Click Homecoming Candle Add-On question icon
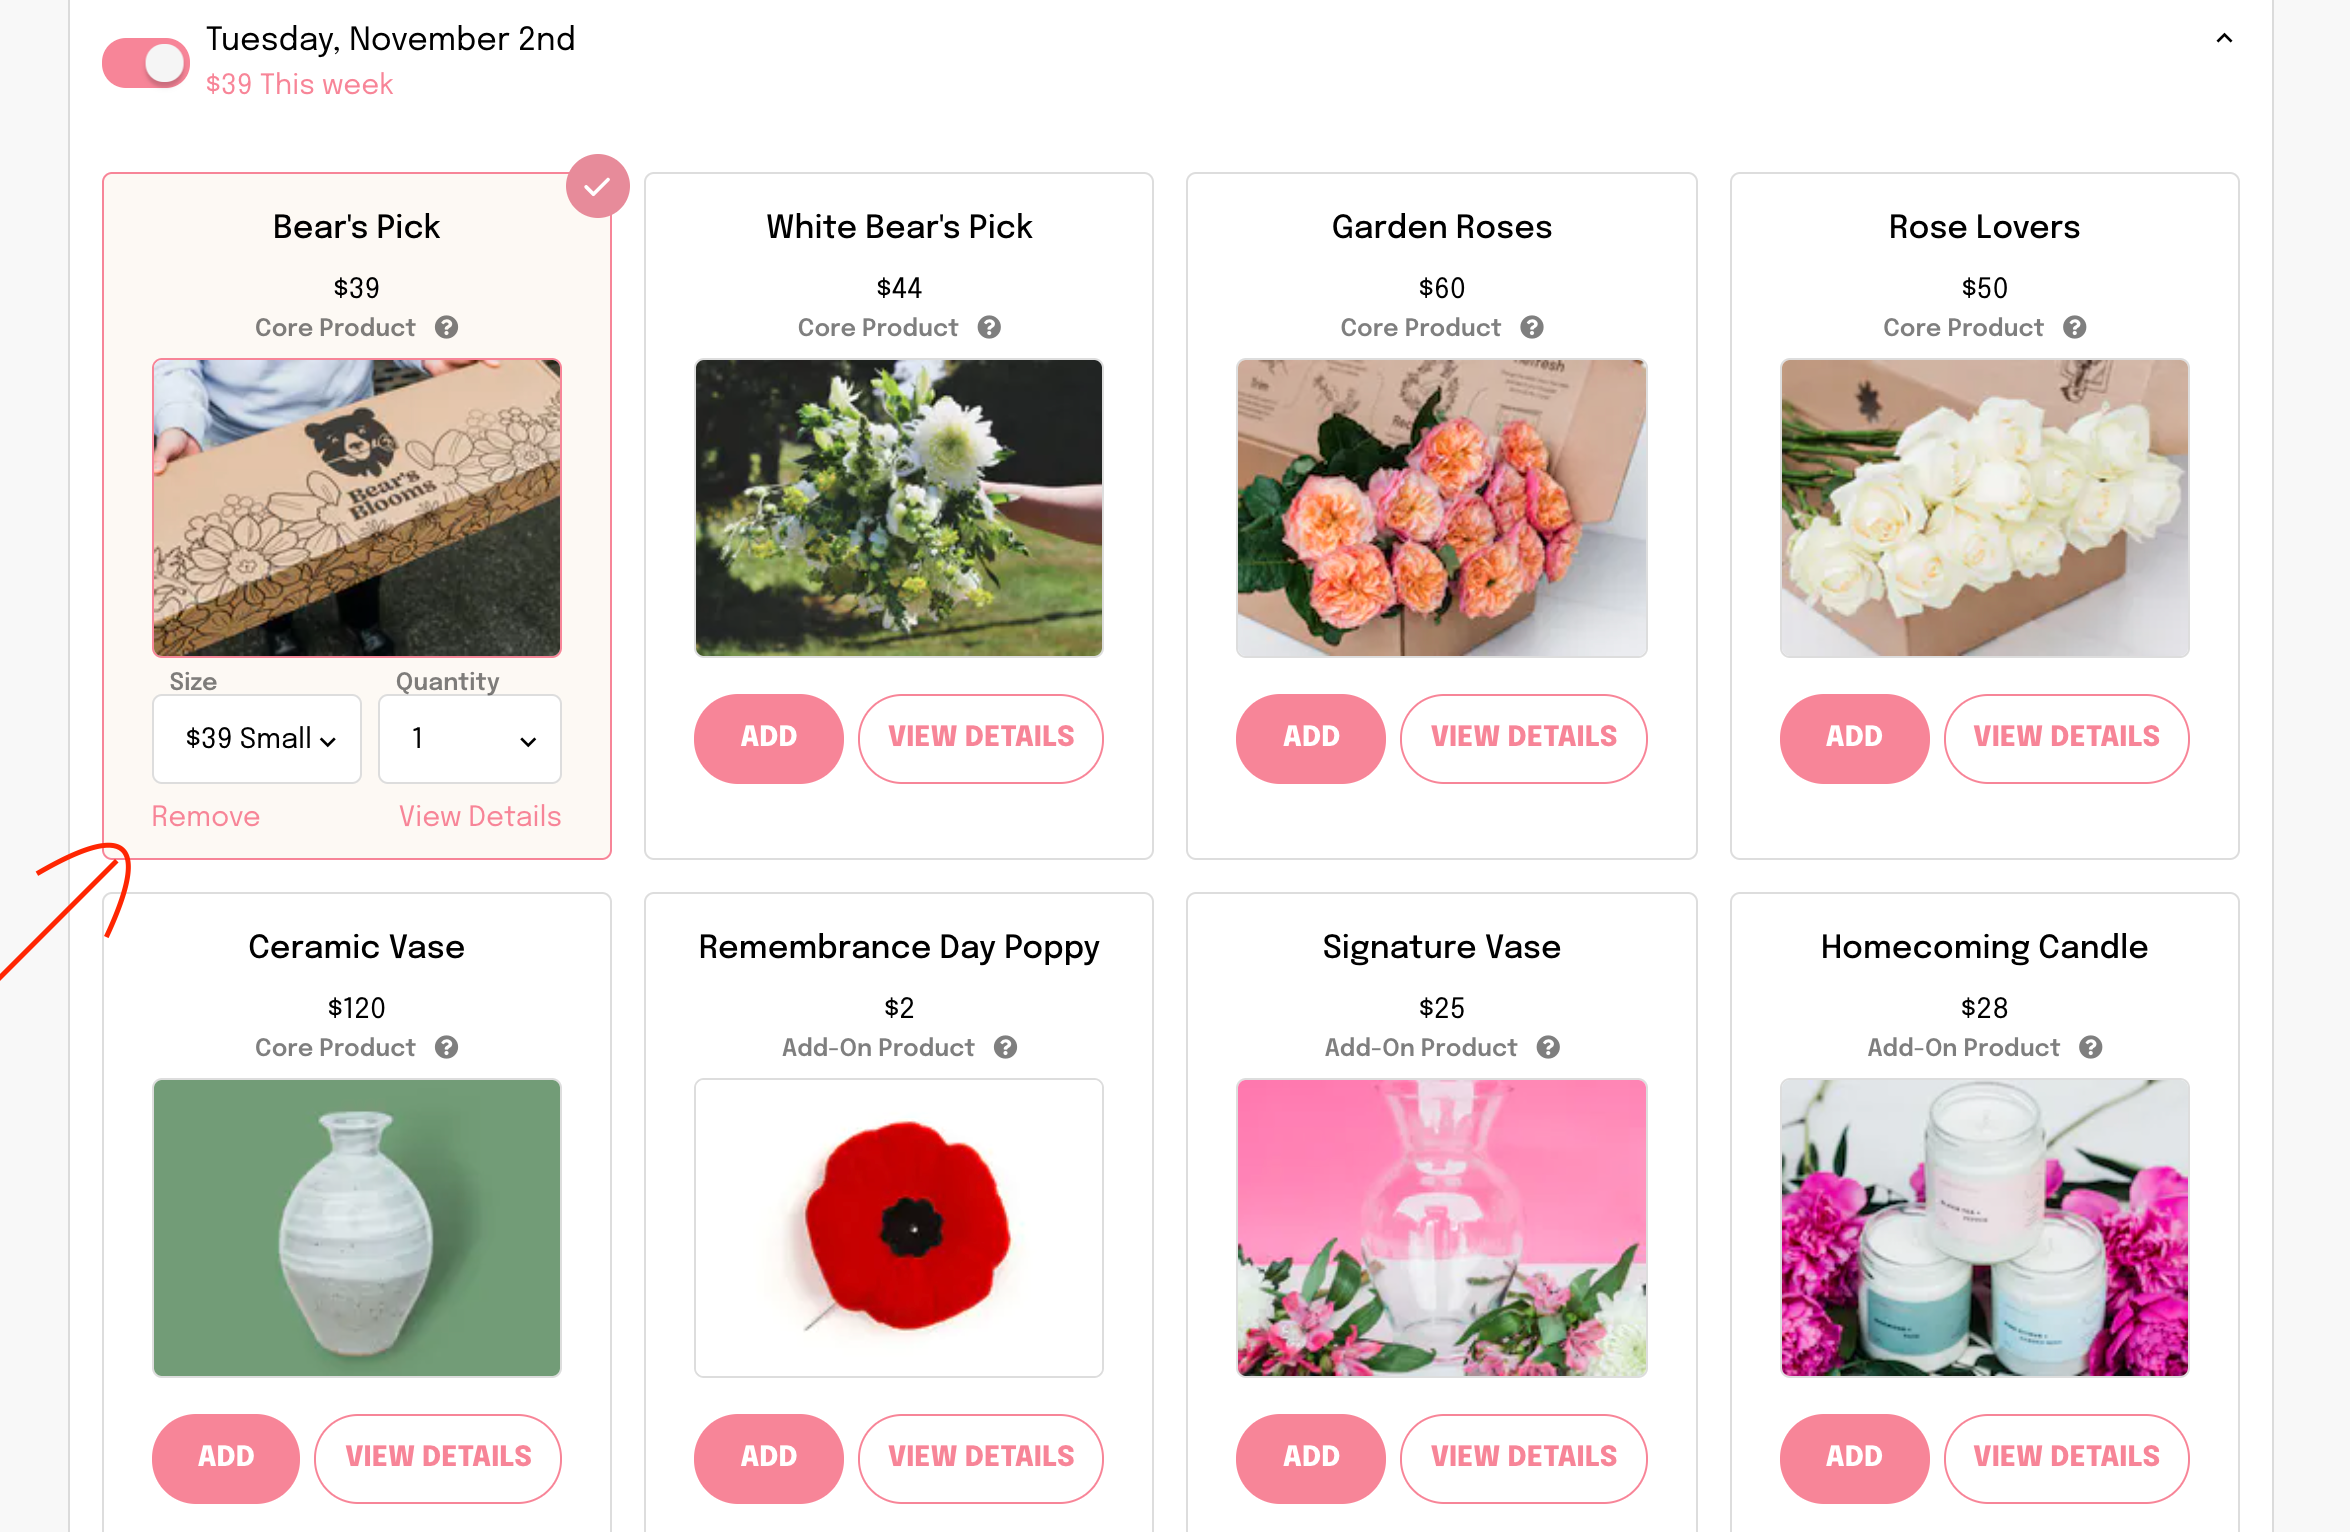 coord(2090,1047)
